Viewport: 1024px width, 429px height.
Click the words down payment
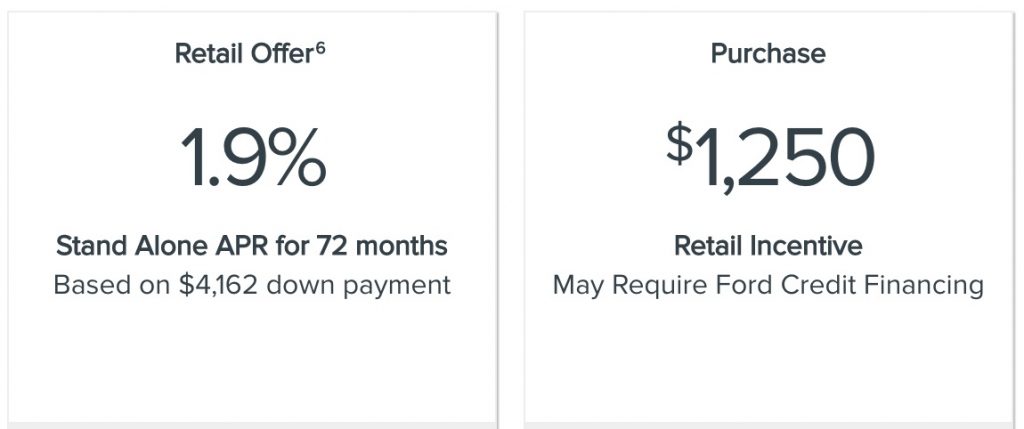pyautogui.click(x=358, y=286)
